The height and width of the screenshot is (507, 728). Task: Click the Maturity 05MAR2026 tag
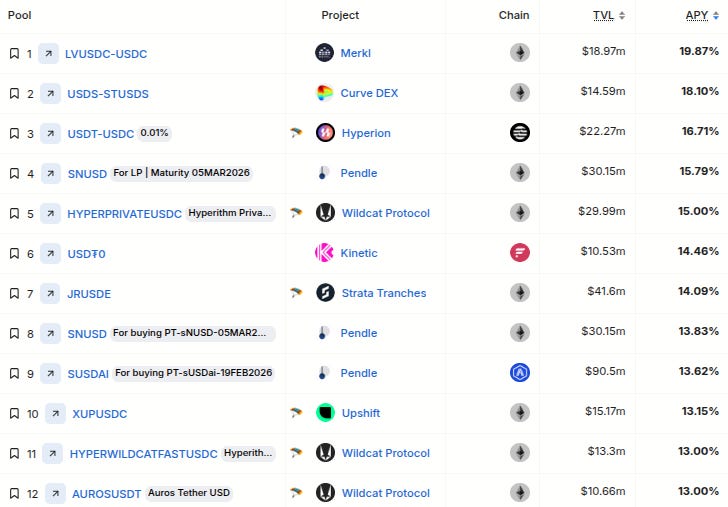tap(182, 173)
